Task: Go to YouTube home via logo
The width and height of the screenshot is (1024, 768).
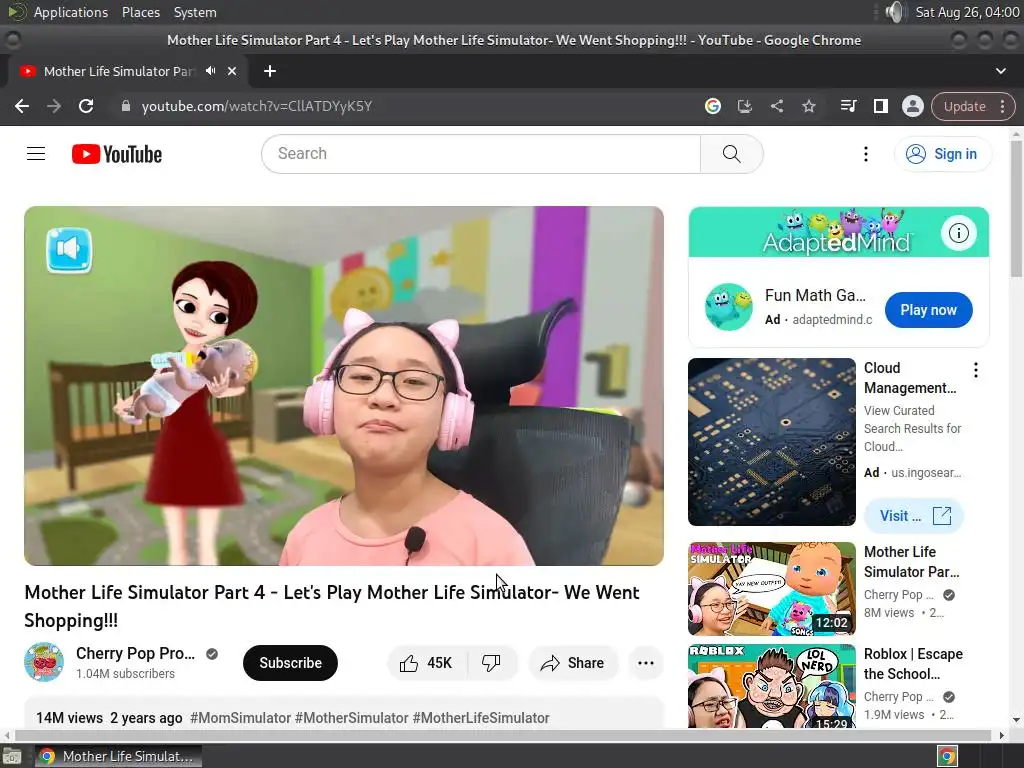Action: point(117,154)
